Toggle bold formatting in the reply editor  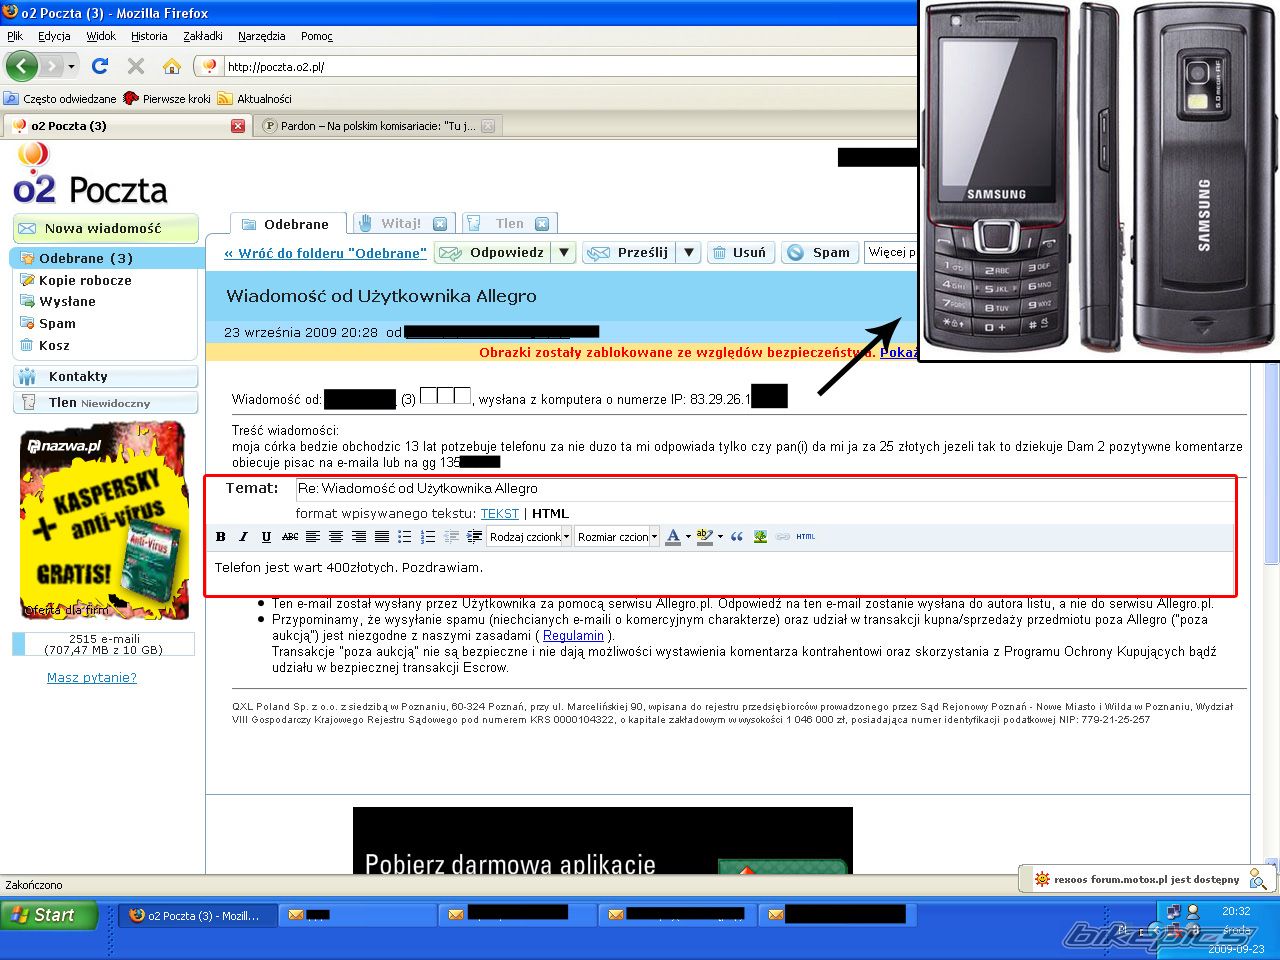point(221,537)
